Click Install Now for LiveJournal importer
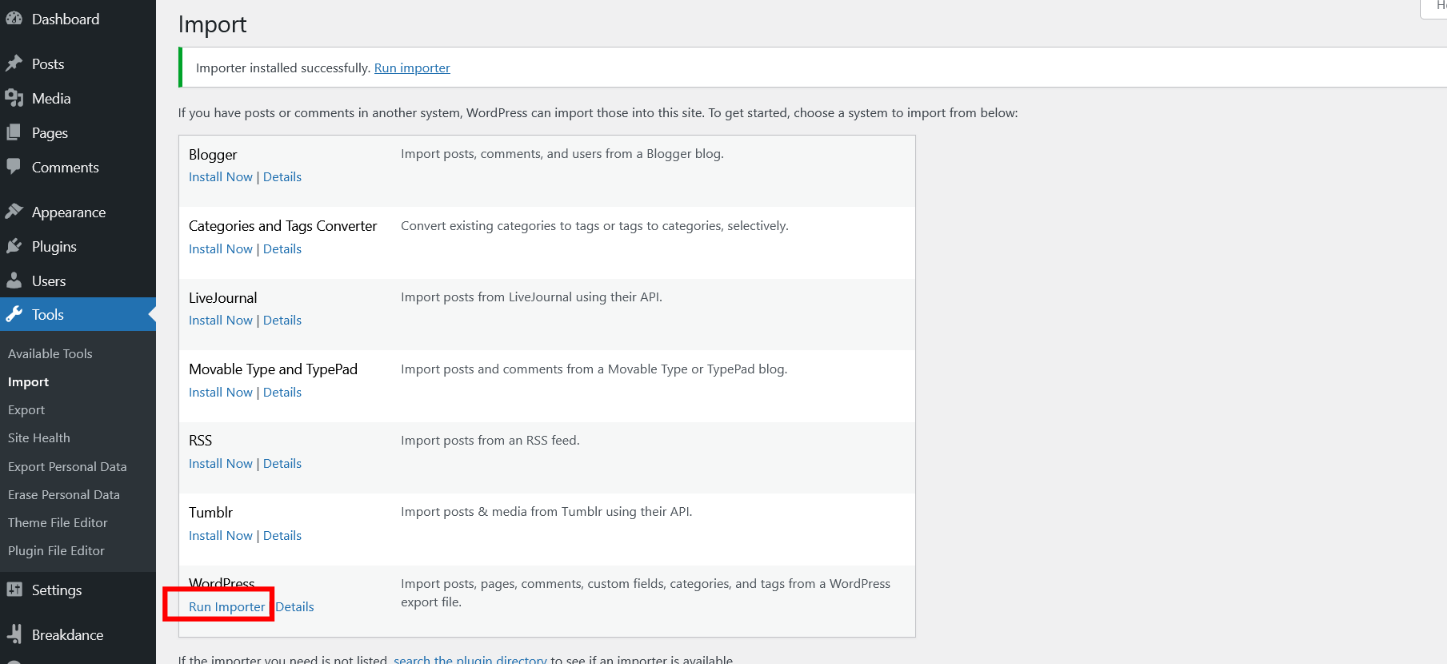Viewport: 1447px width, 664px height. pos(221,320)
